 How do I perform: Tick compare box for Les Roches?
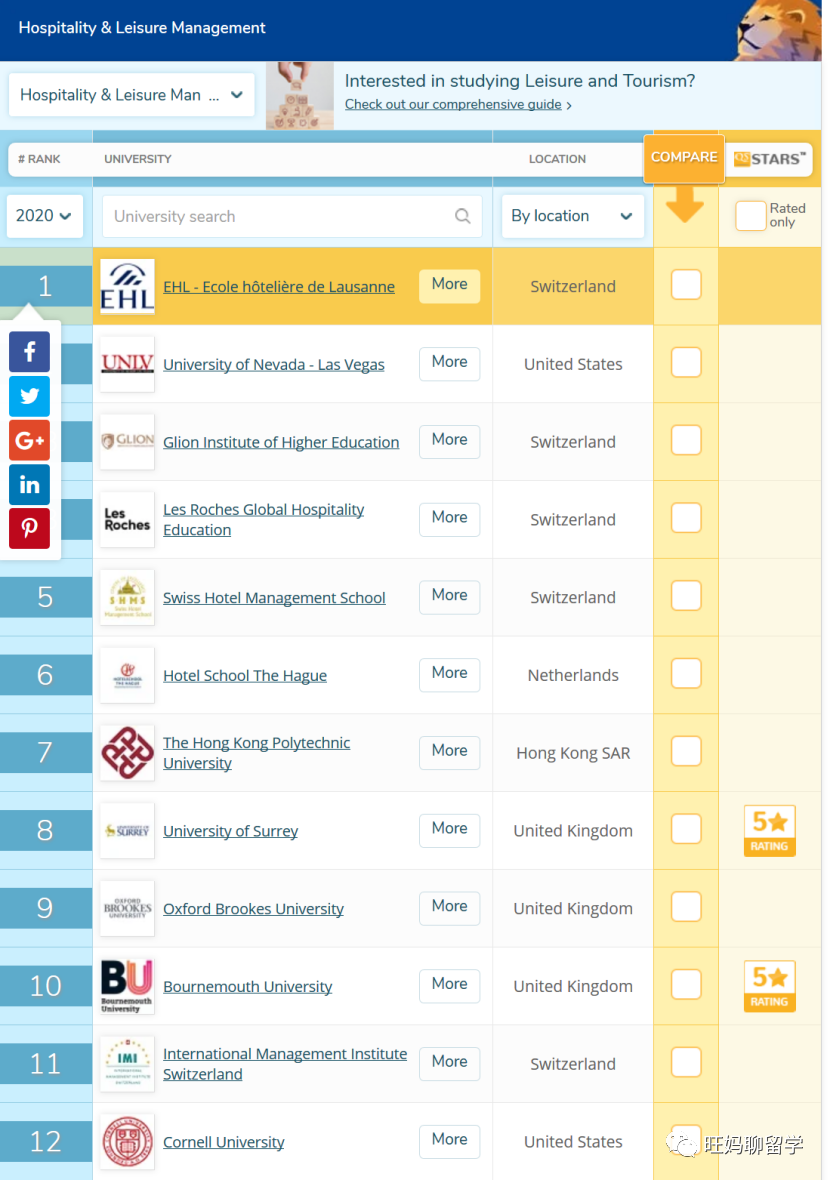[x=686, y=518]
